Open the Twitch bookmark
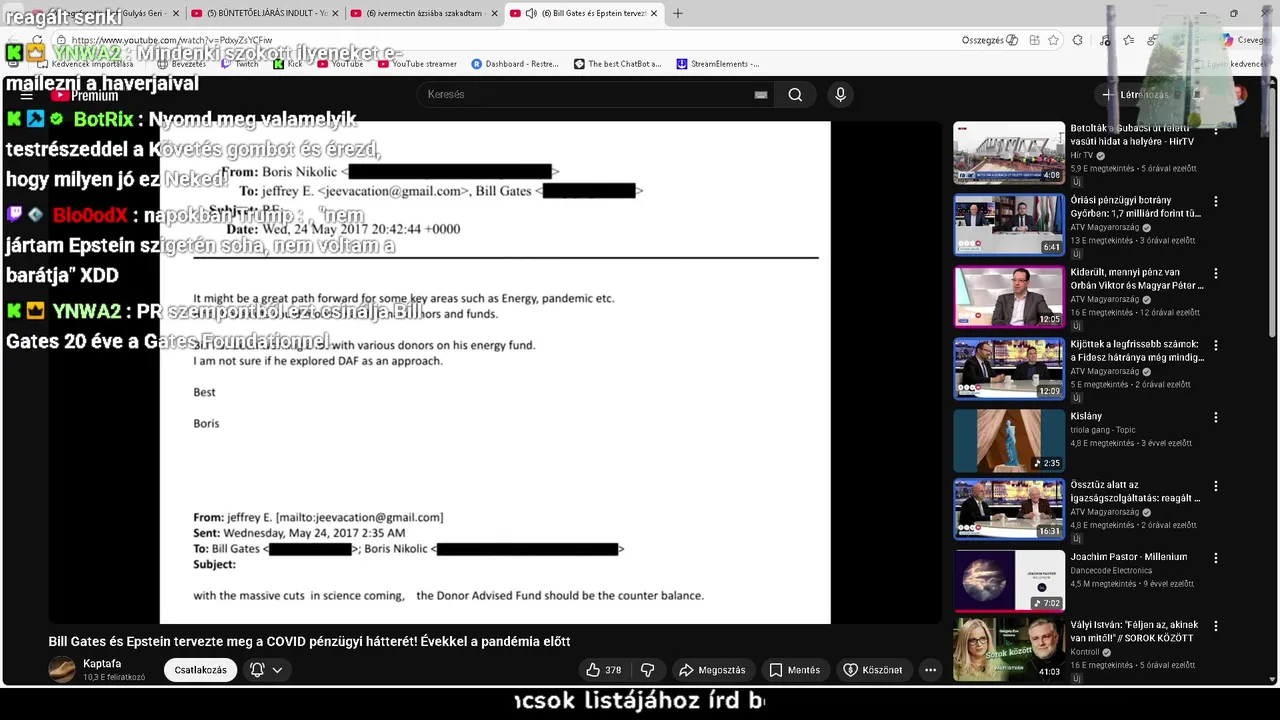This screenshot has height=720, width=1280. tap(239, 64)
